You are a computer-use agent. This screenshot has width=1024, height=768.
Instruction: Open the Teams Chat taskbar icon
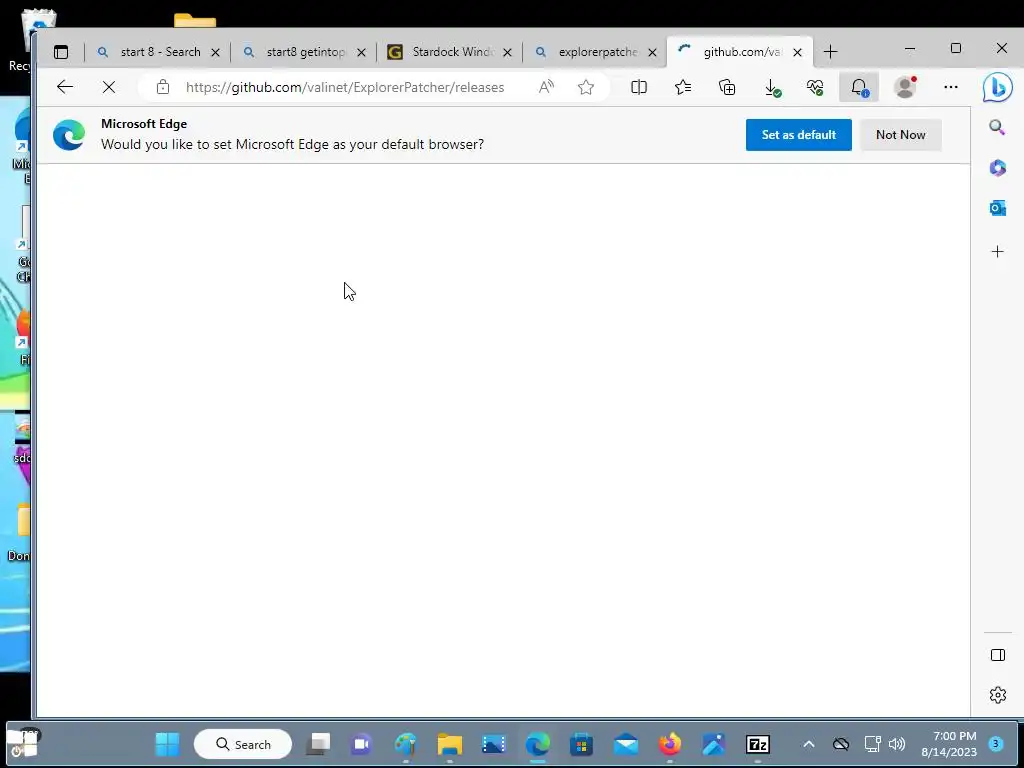pos(361,744)
